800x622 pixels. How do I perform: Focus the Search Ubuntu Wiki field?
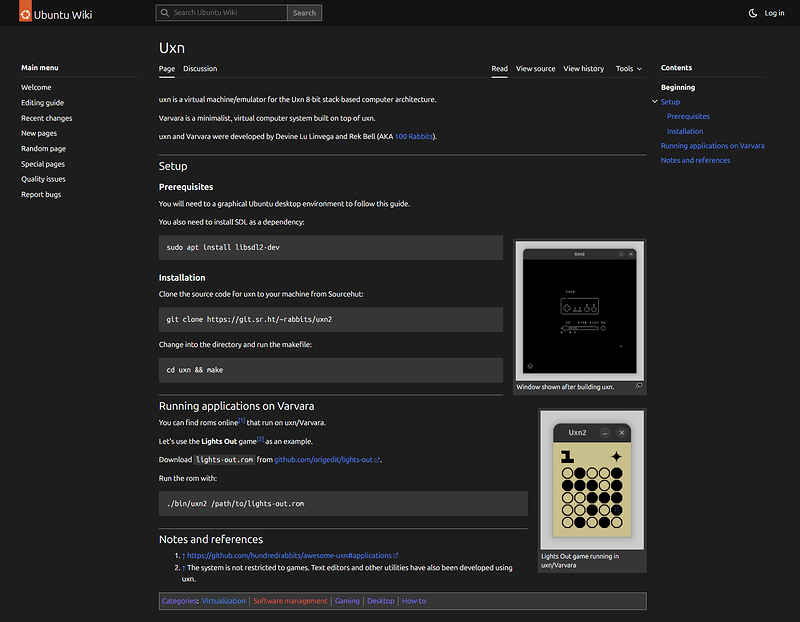coord(221,13)
